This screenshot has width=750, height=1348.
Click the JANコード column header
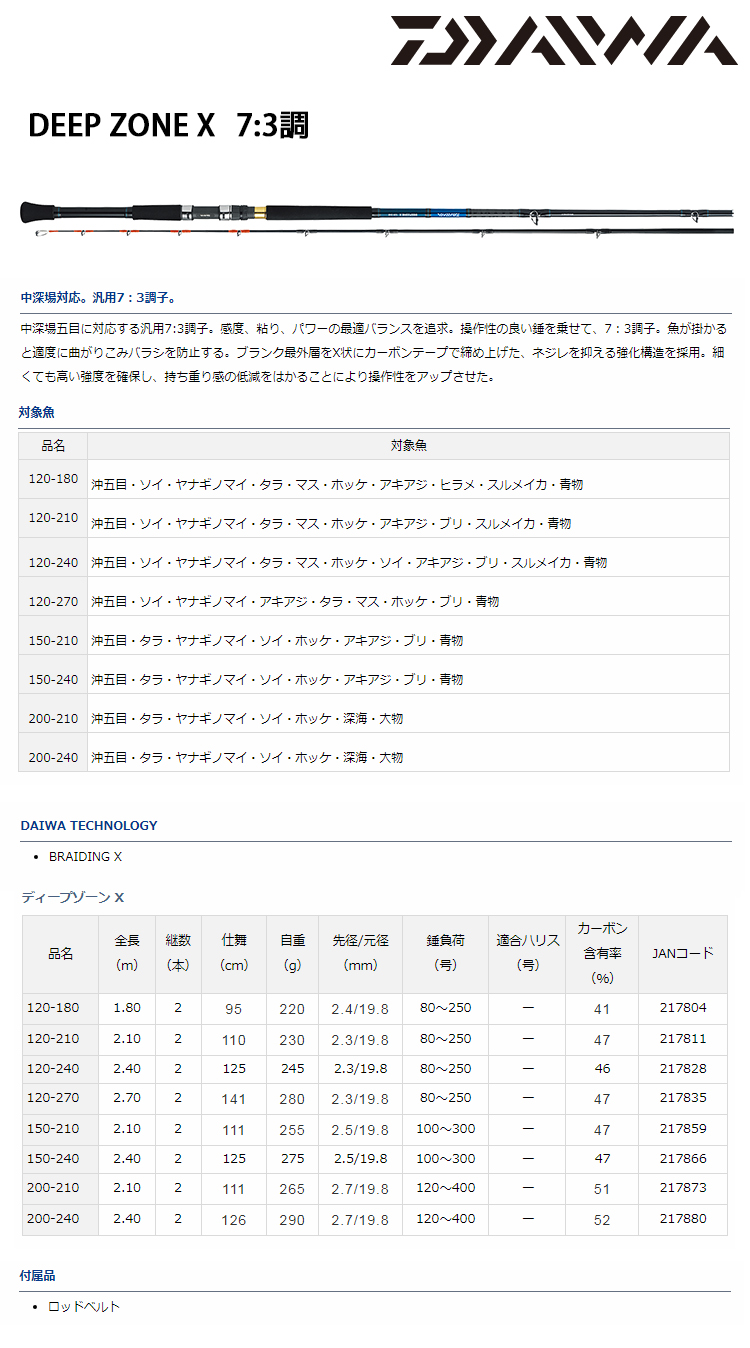683,953
